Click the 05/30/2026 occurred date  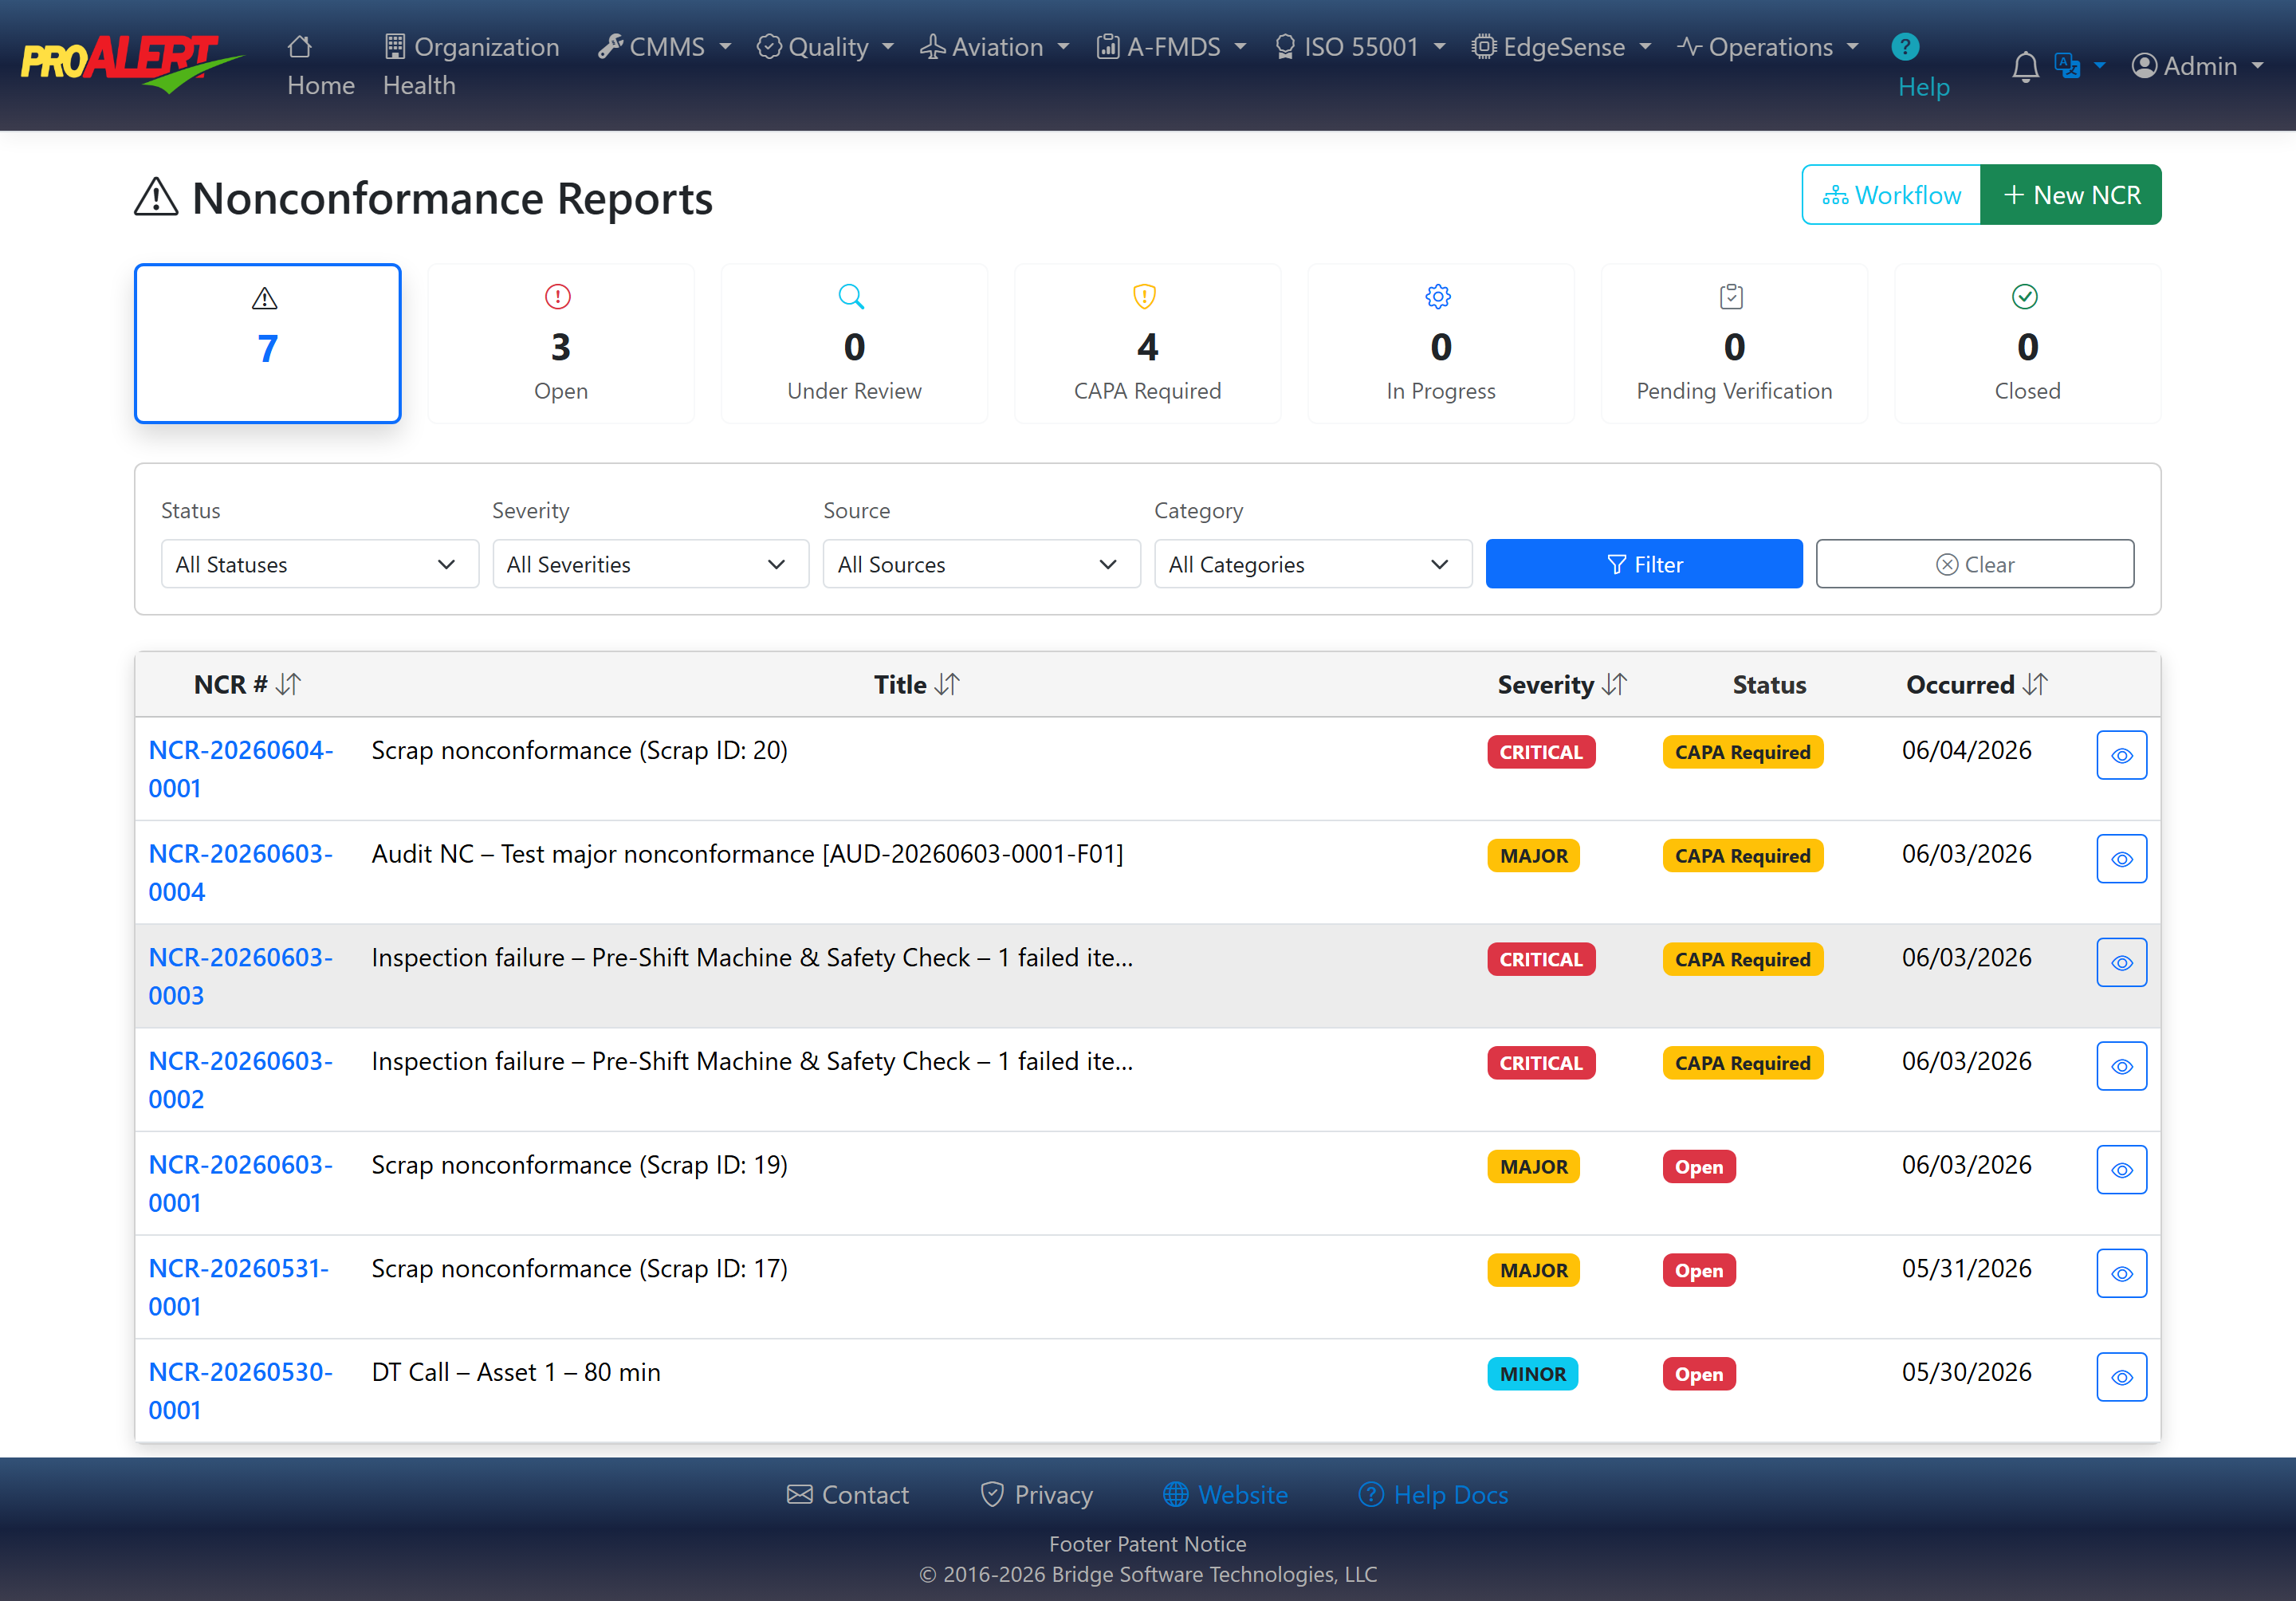pyautogui.click(x=1966, y=1372)
